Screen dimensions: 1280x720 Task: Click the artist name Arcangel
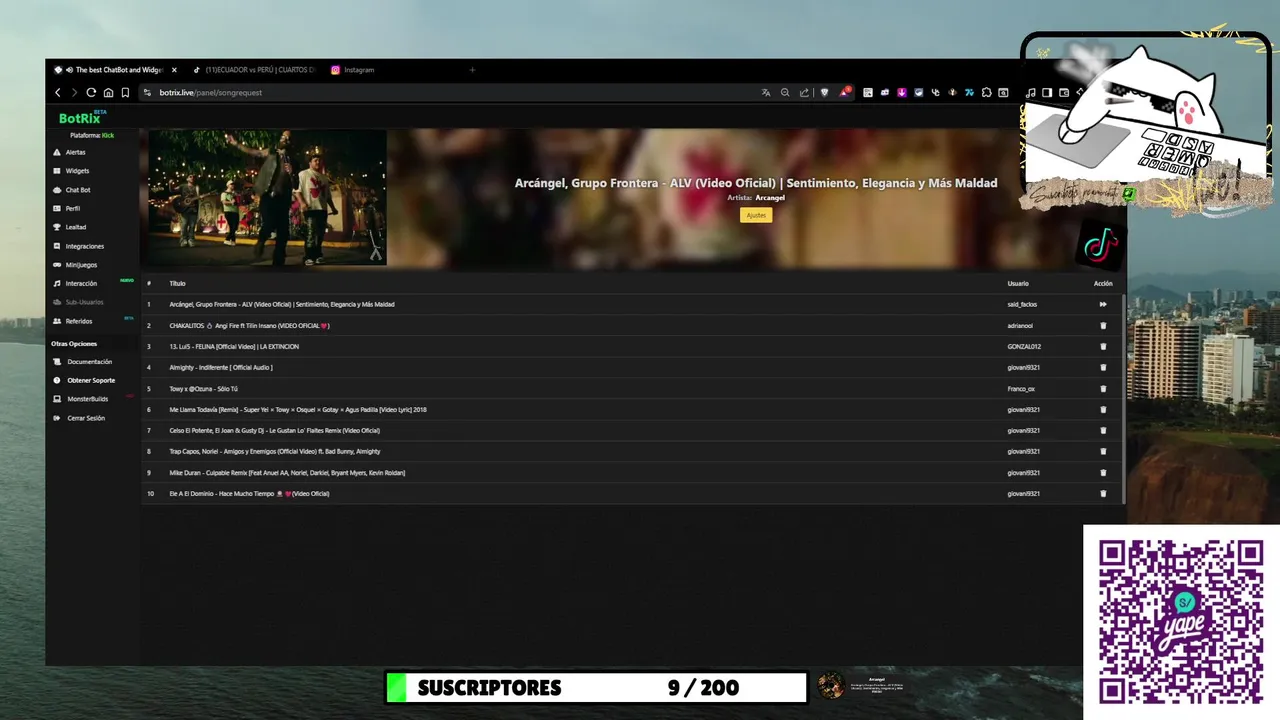770,198
